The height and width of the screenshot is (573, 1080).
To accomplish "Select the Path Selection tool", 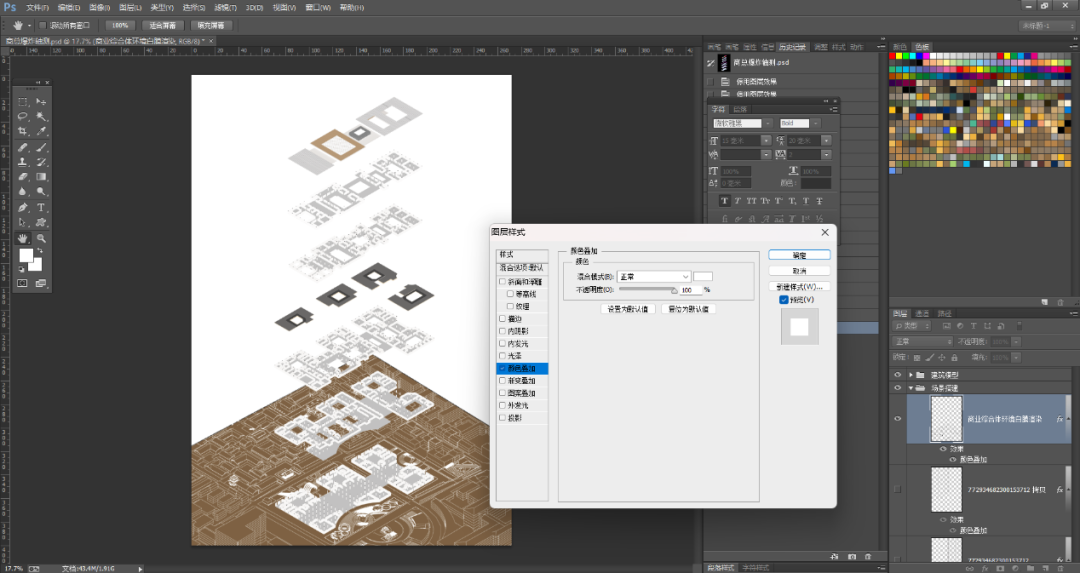I will click(23, 222).
